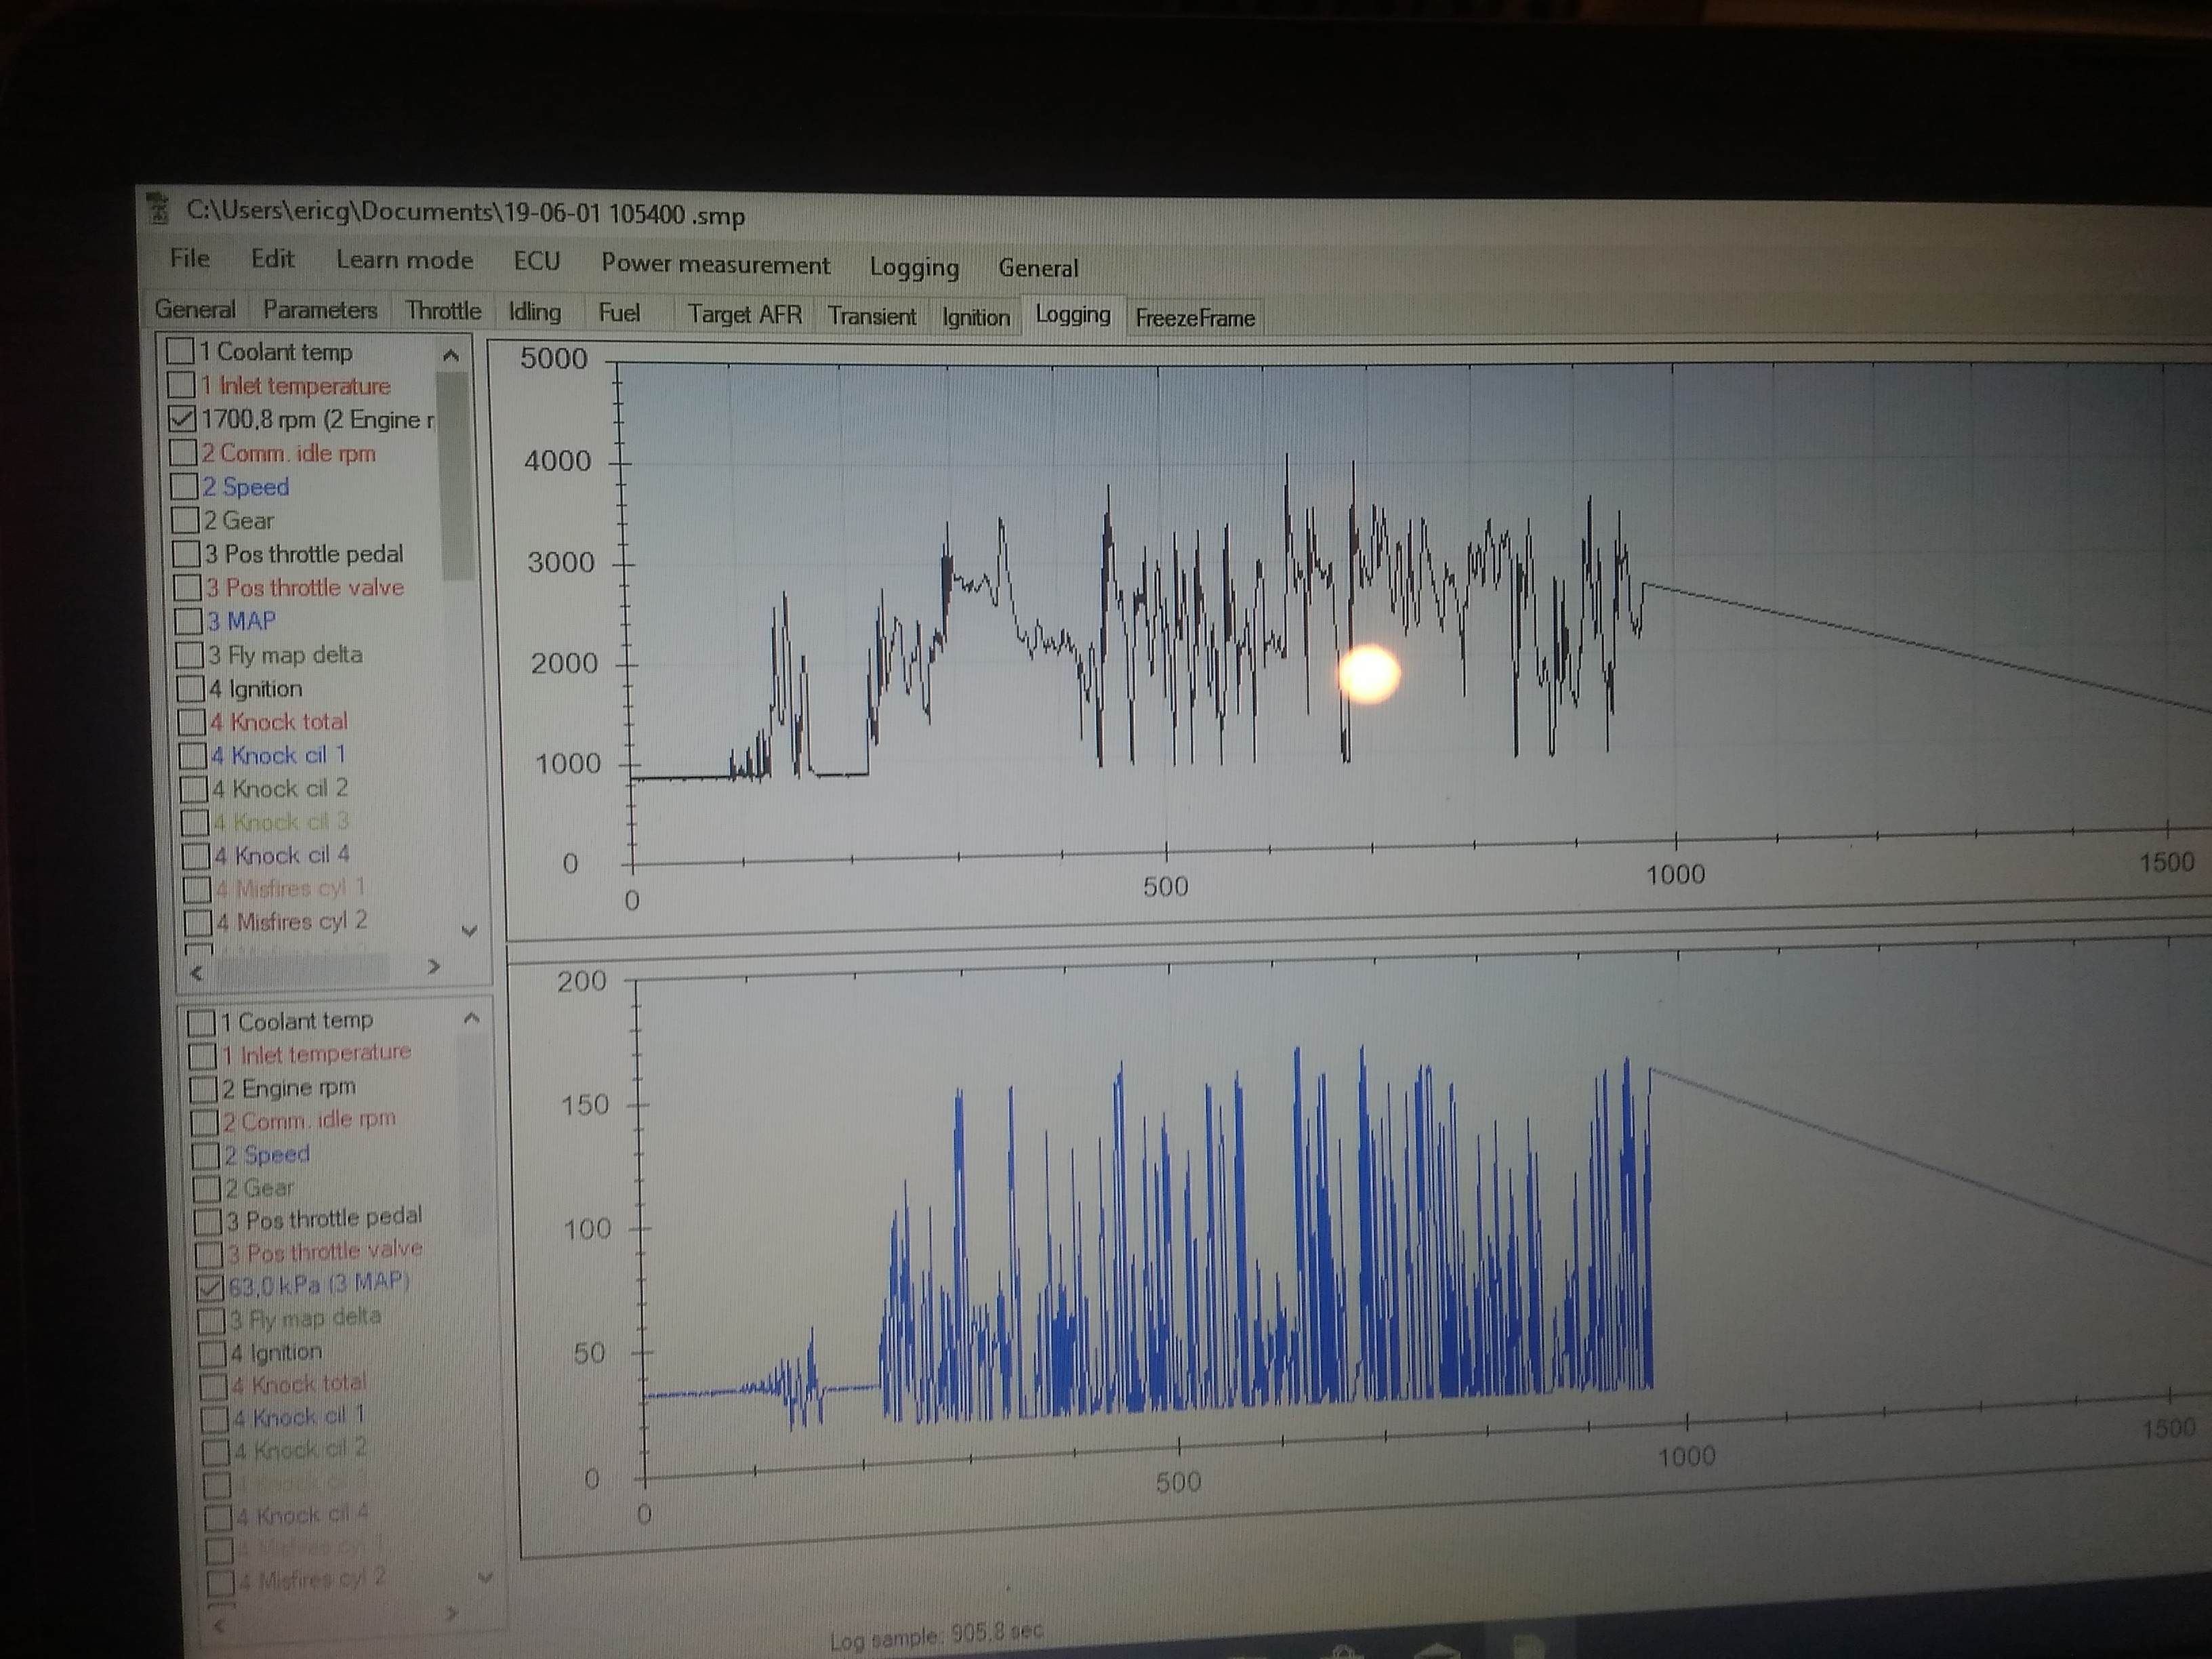
Task: Open the ECU menu
Action: (x=536, y=262)
